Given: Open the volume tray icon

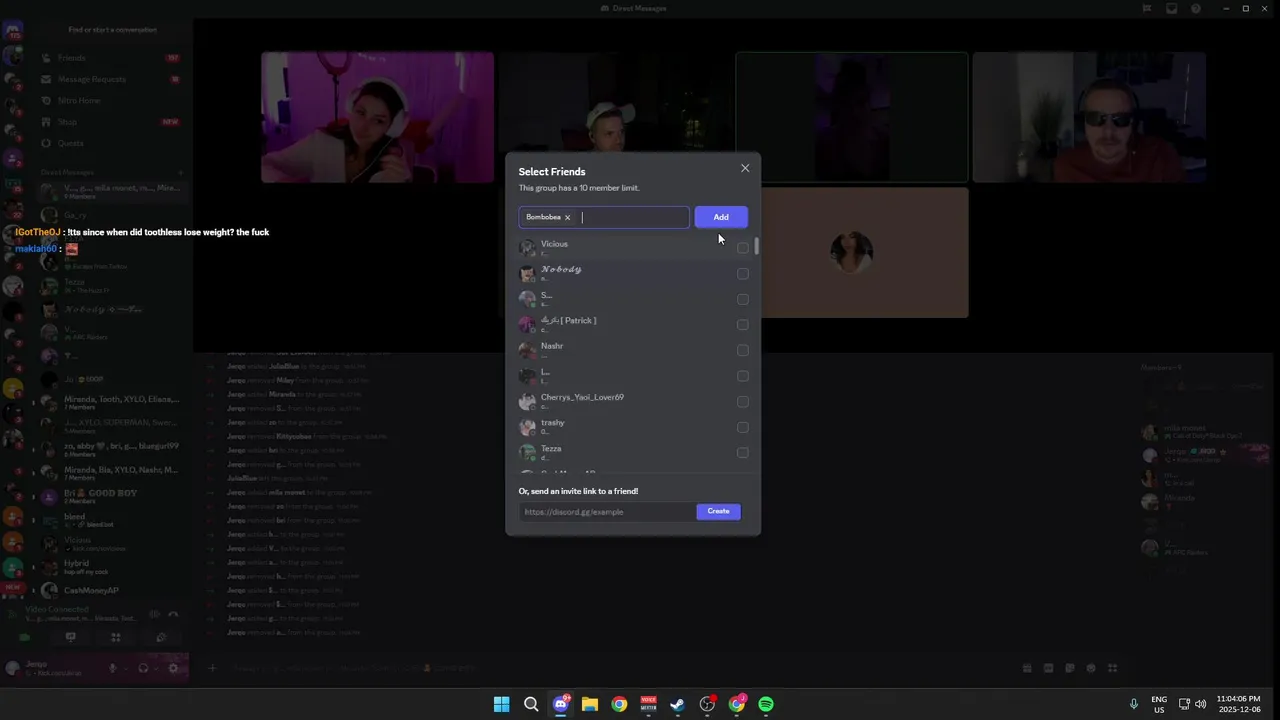Looking at the screenshot, I should (1200, 704).
